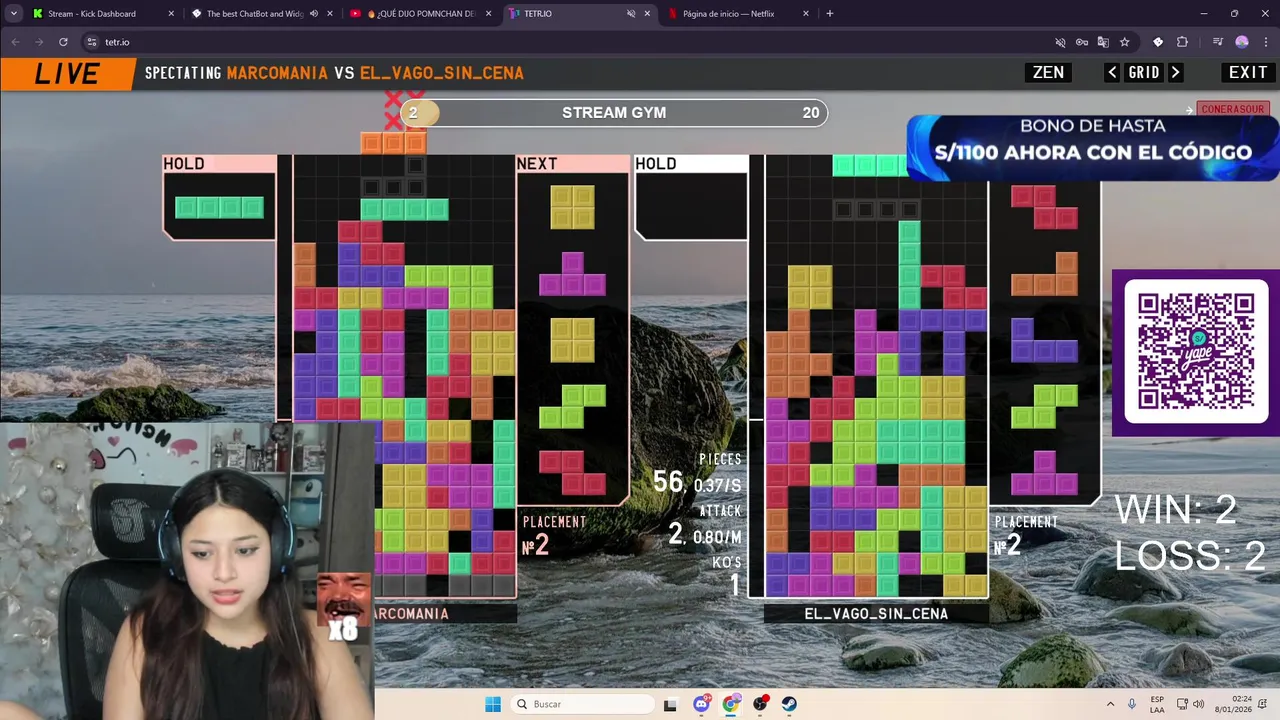
Task: Open Discord from the taskbar
Action: click(702, 704)
